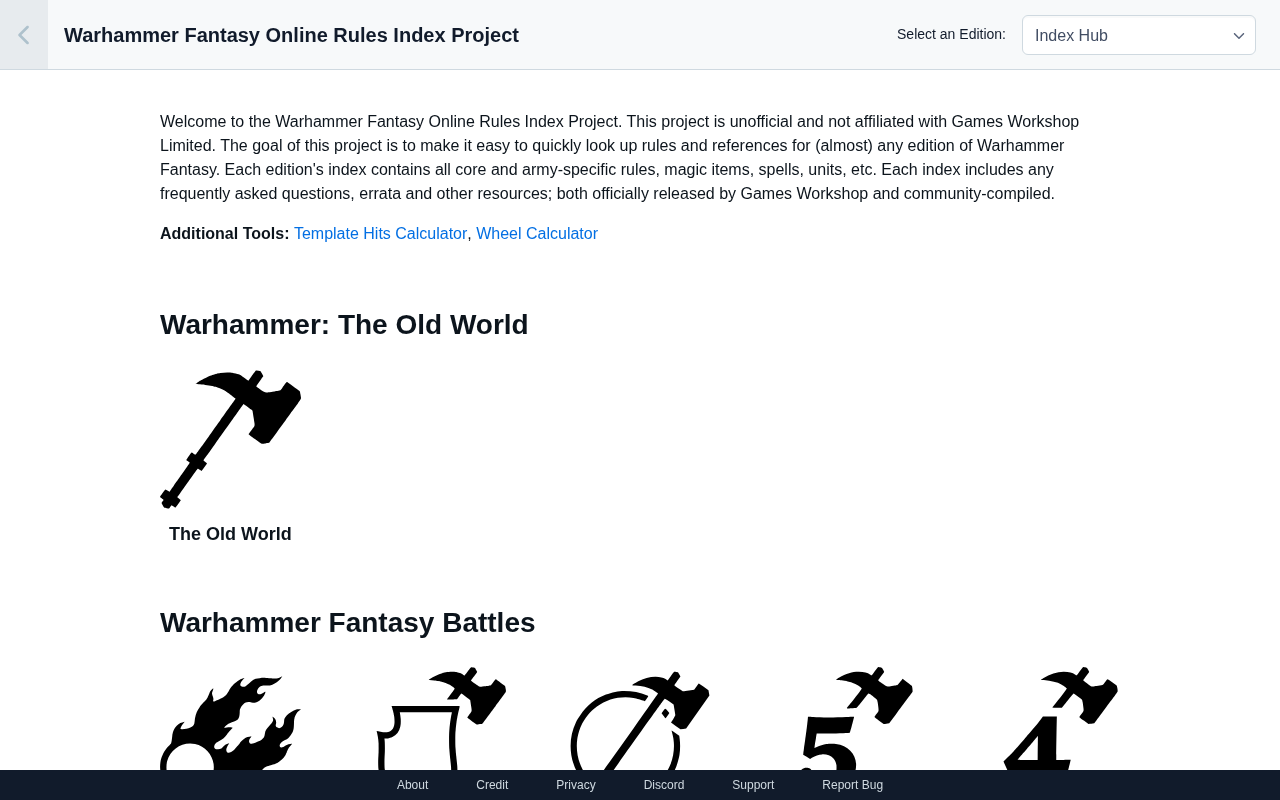Image resolution: width=1280 pixels, height=800 pixels.
Task: Open the Discord footer link
Action: (x=664, y=785)
